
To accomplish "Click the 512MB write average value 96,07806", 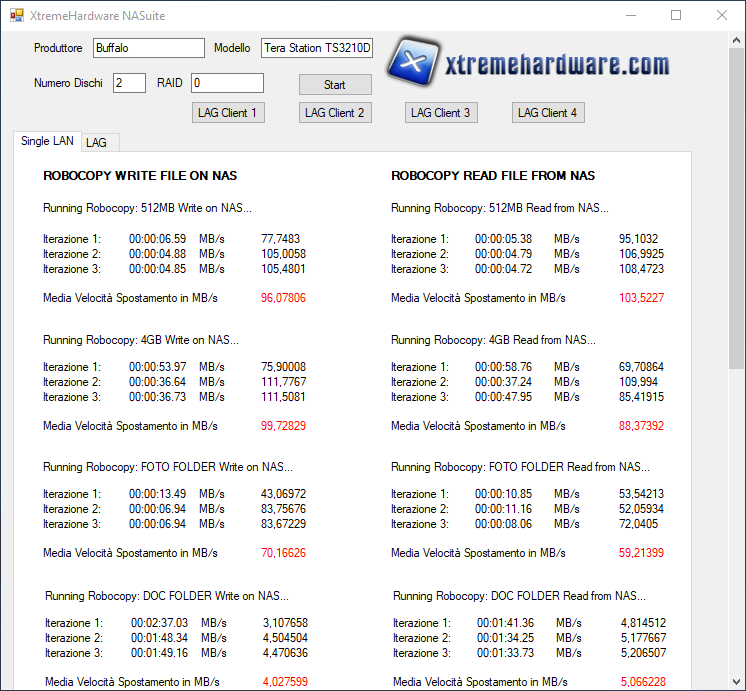I will pos(283,298).
